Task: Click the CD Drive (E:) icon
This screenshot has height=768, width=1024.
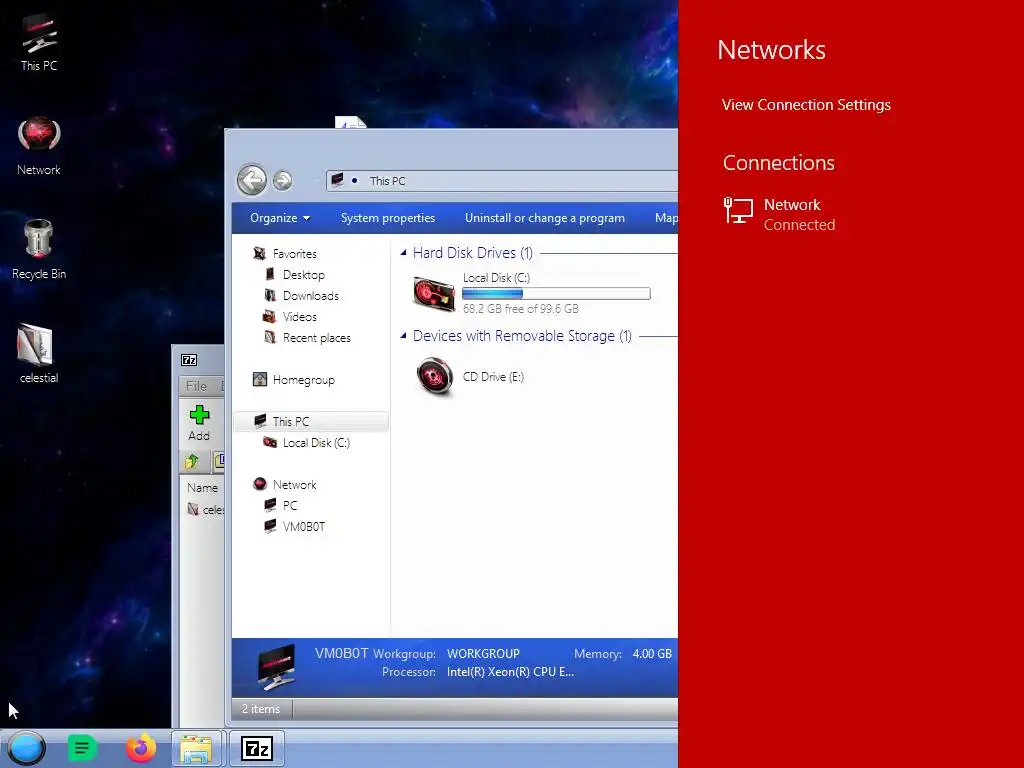Action: pyautogui.click(x=434, y=376)
